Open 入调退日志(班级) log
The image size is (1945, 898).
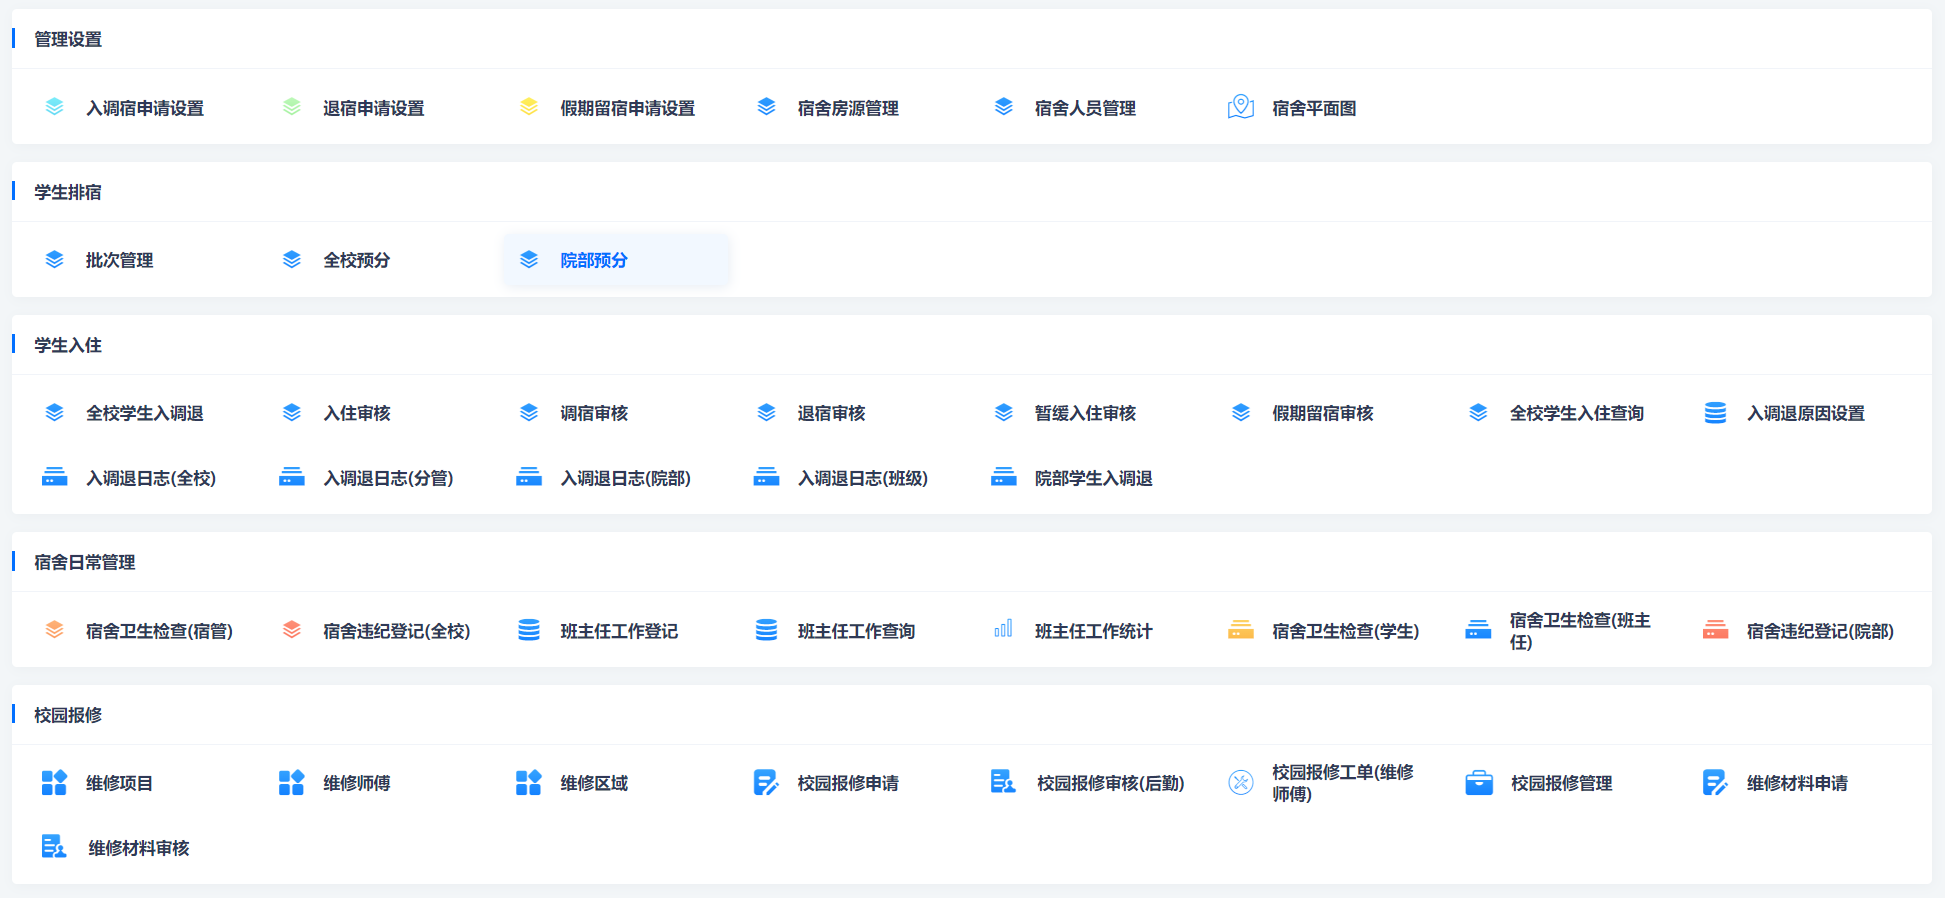pyautogui.click(x=862, y=478)
